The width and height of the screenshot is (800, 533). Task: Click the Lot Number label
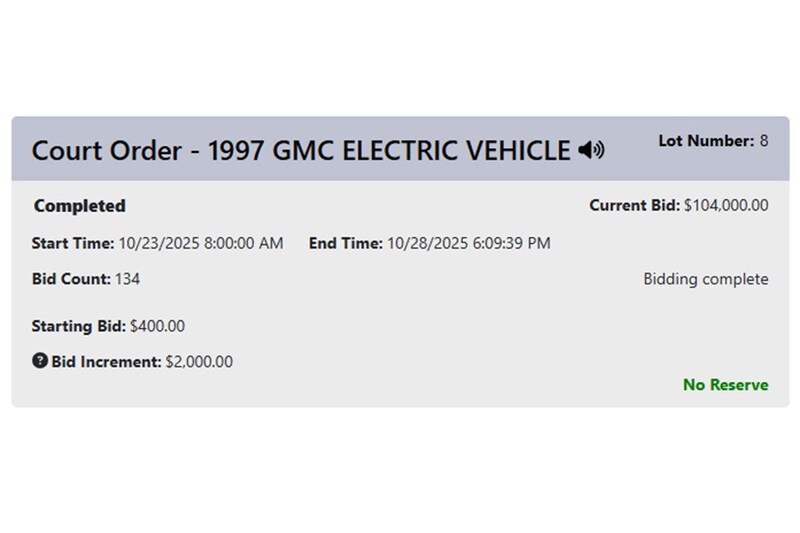(x=705, y=141)
